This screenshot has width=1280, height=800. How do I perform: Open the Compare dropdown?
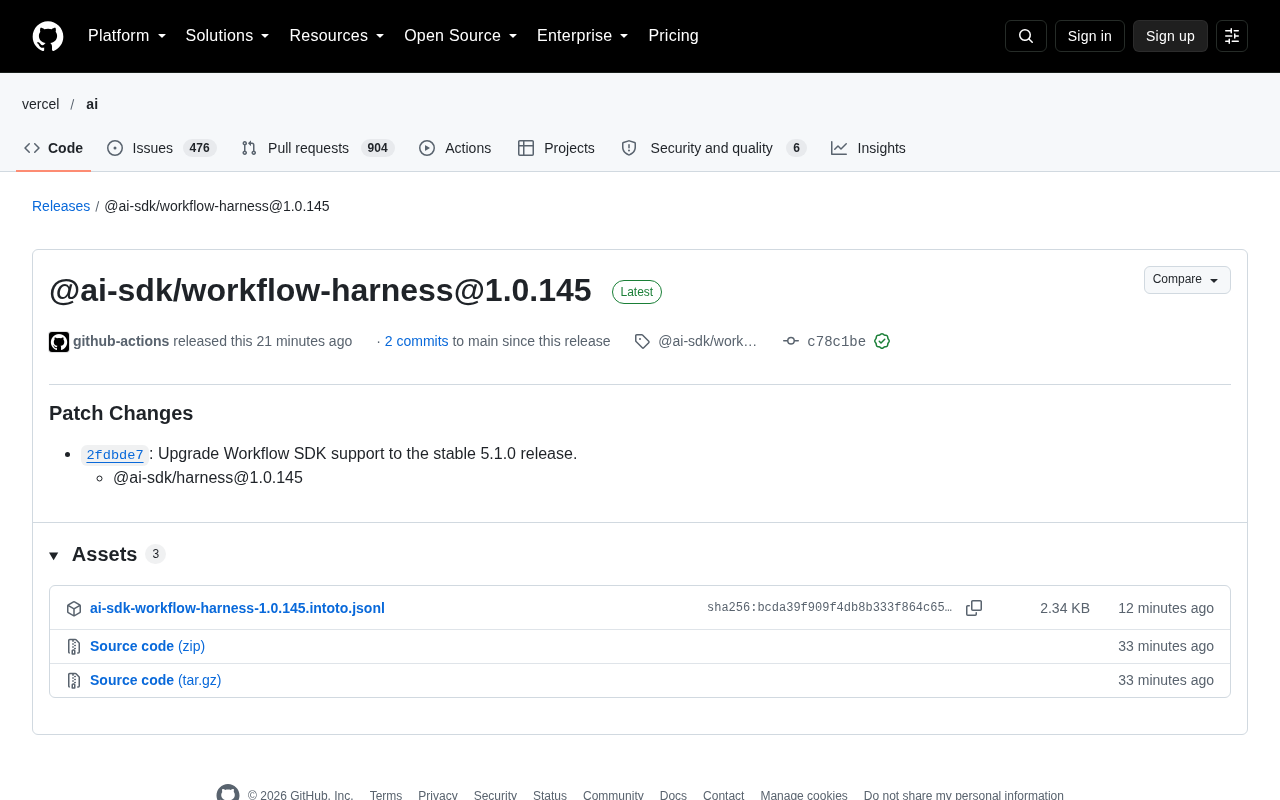click(1187, 280)
